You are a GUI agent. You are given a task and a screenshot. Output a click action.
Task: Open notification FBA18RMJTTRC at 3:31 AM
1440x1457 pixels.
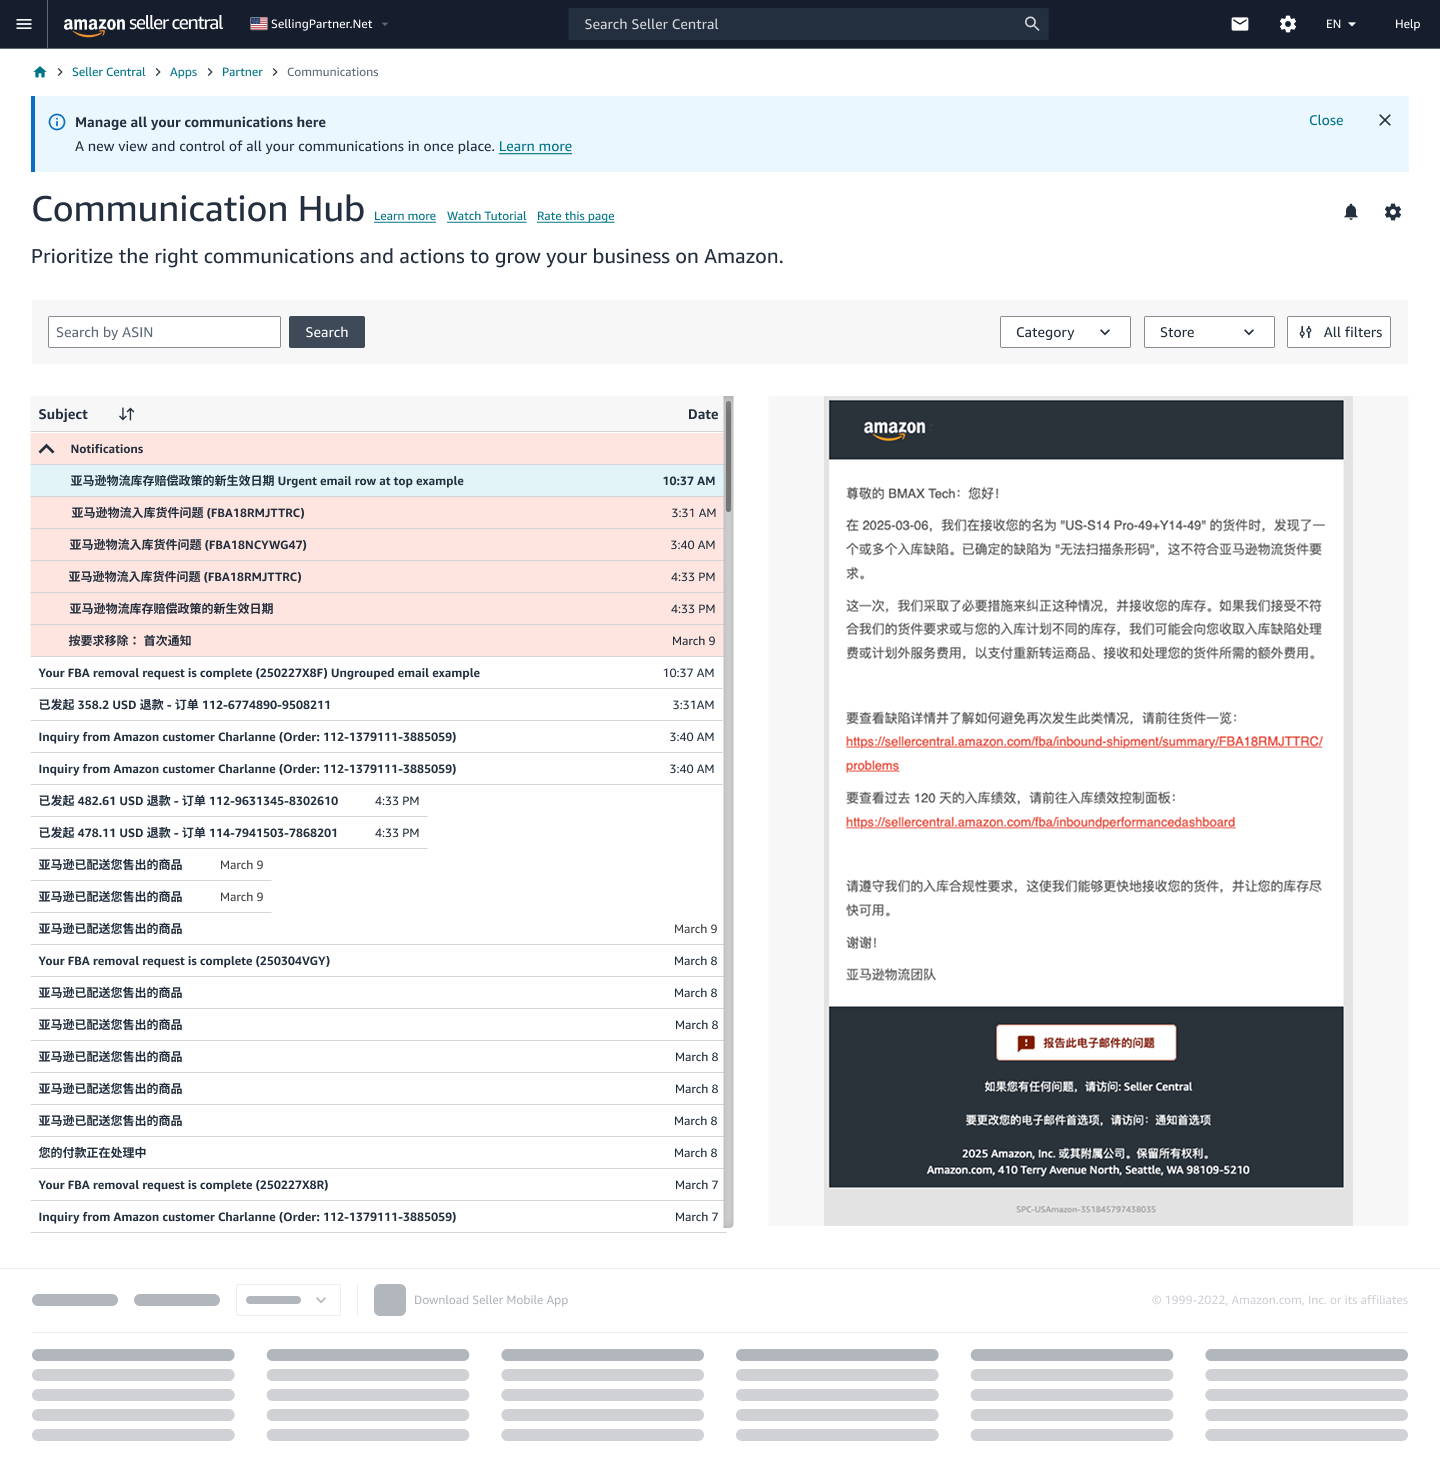pyautogui.click(x=377, y=513)
